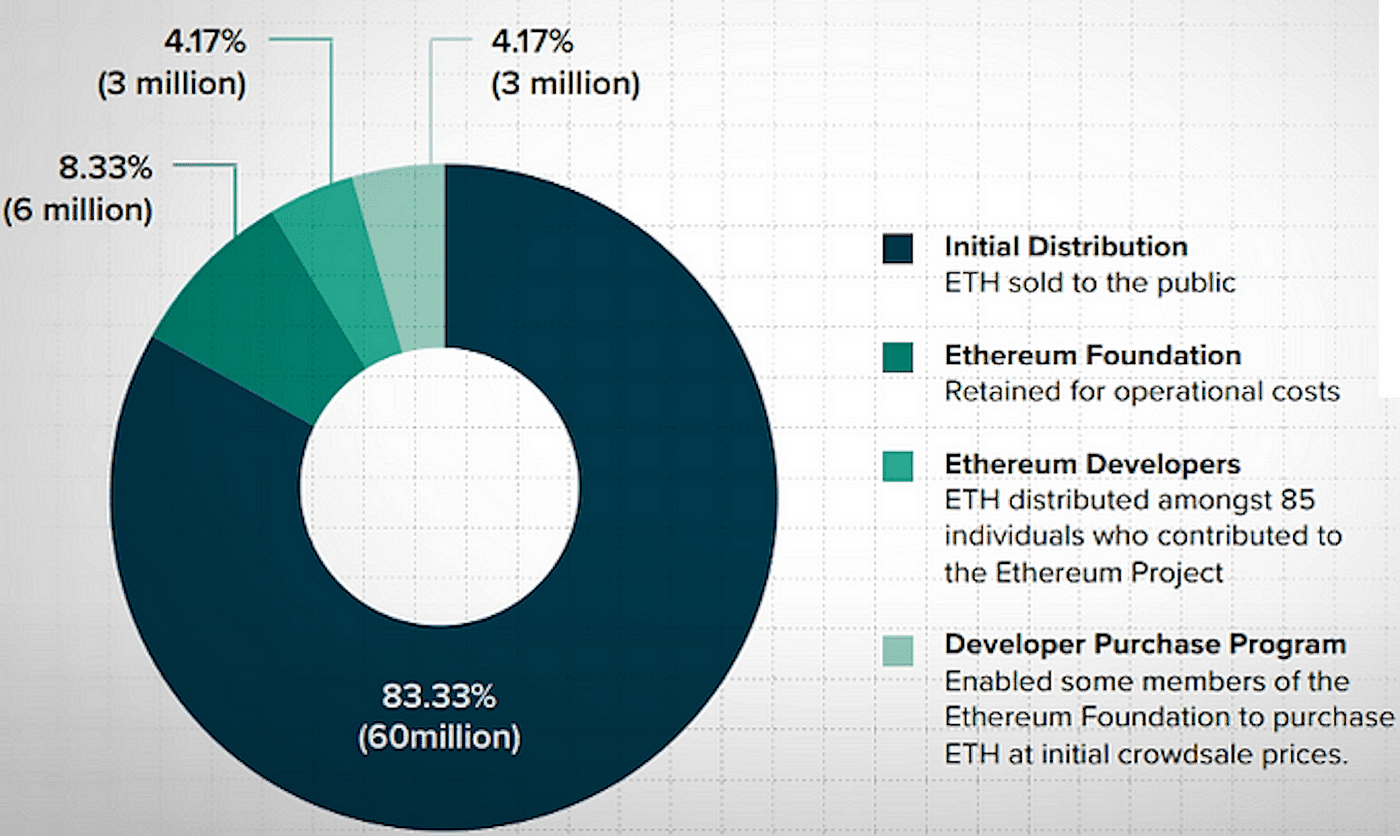1400x836 pixels.
Task: Click the 'individuals who contributed to' text line
Action: pos(1142,536)
